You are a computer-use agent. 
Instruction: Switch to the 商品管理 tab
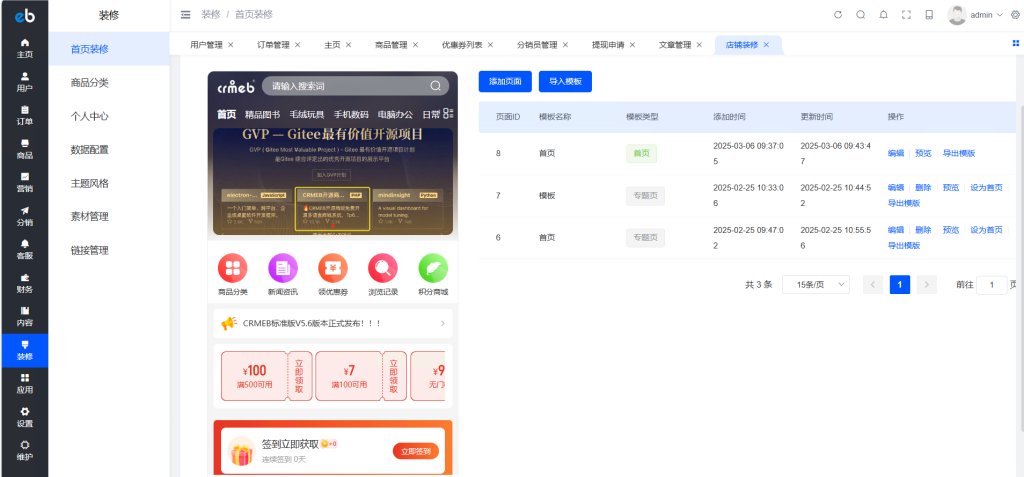391,45
